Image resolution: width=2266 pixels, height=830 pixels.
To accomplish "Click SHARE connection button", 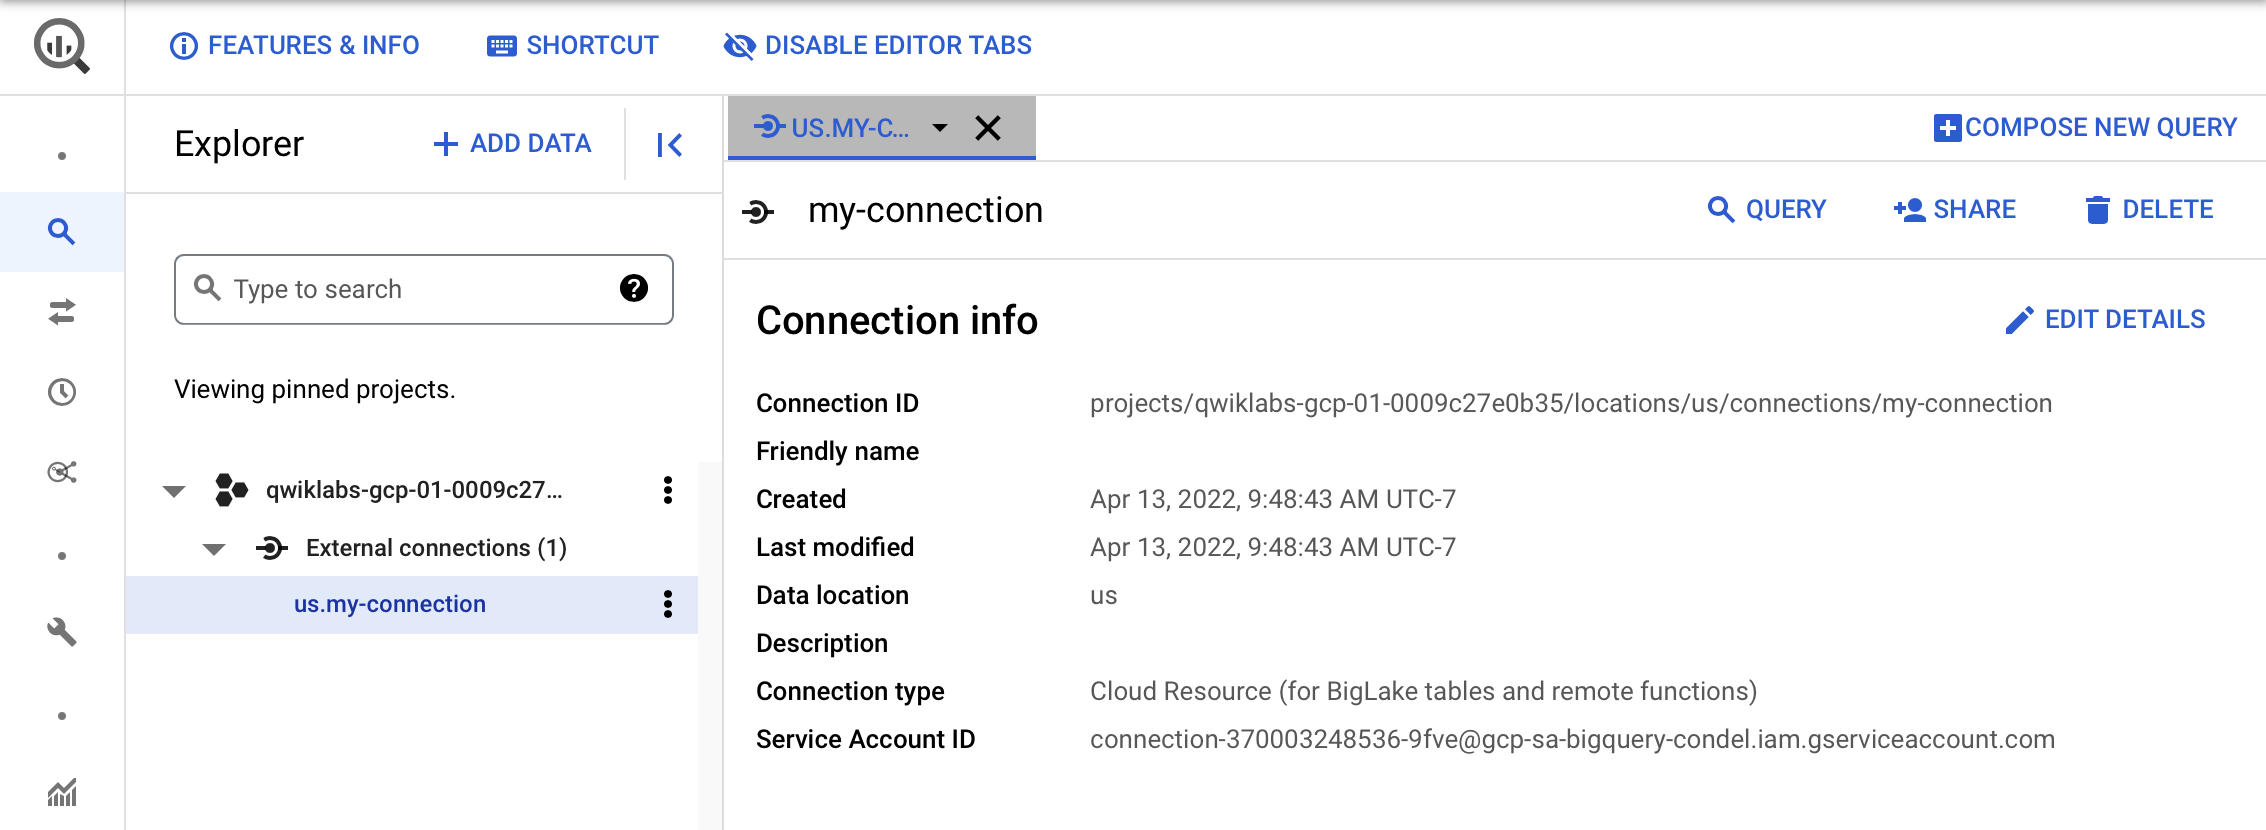I will (1954, 210).
